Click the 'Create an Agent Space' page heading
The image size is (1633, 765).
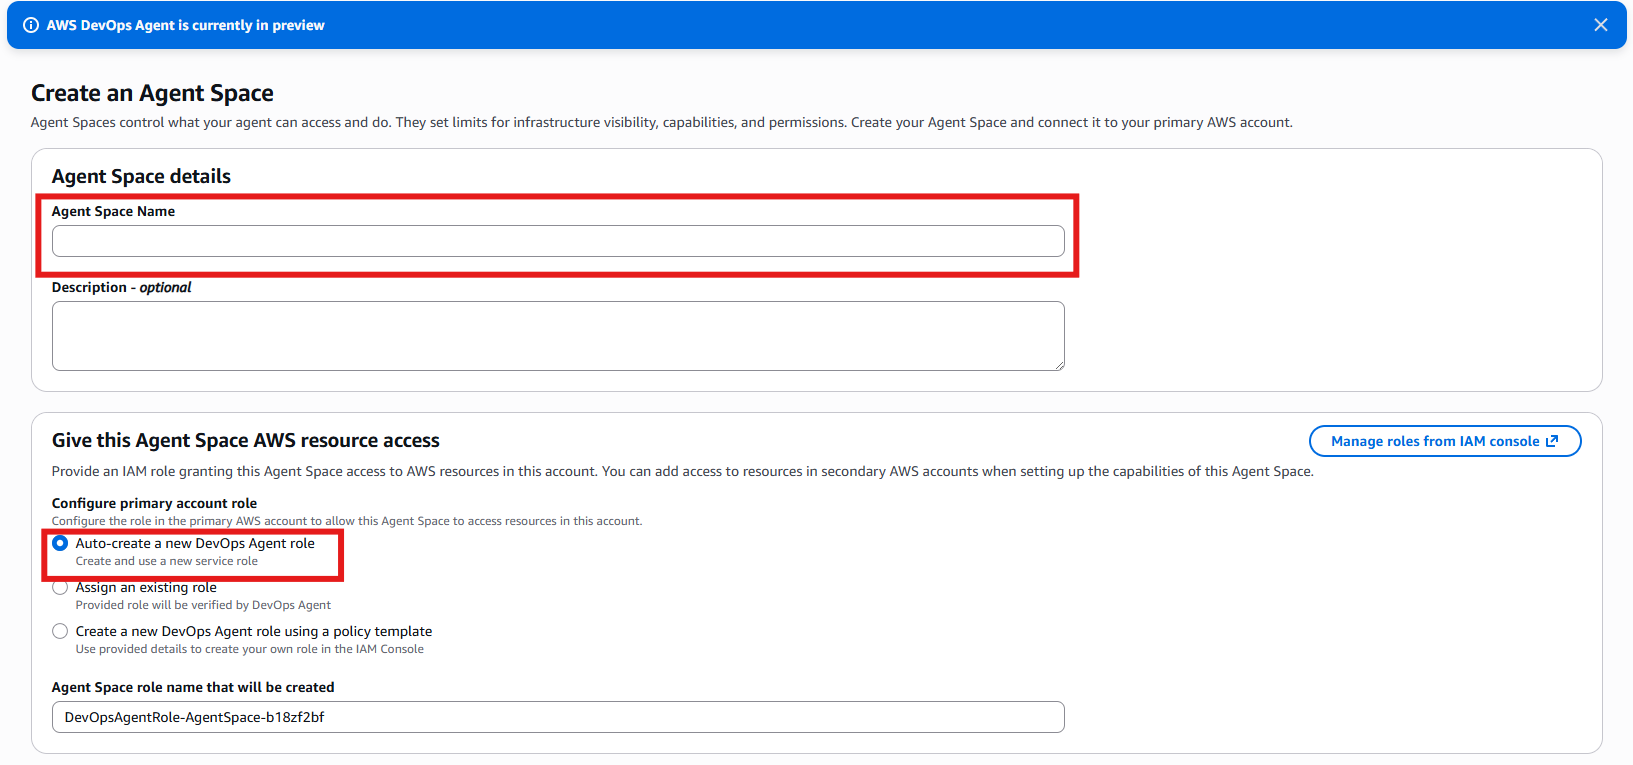pyautogui.click(x=152, y=93)
